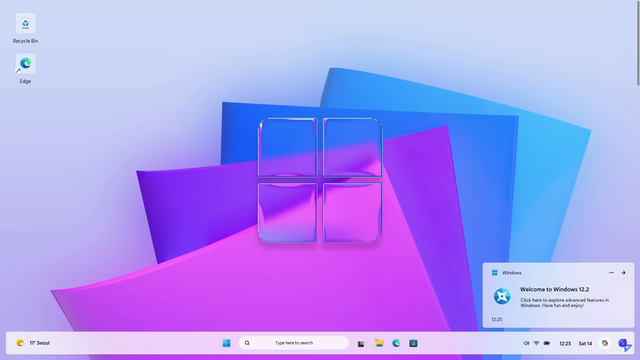Select the Edge desktop shortcut
Screen dimensions: 640x360
[25, 69]
